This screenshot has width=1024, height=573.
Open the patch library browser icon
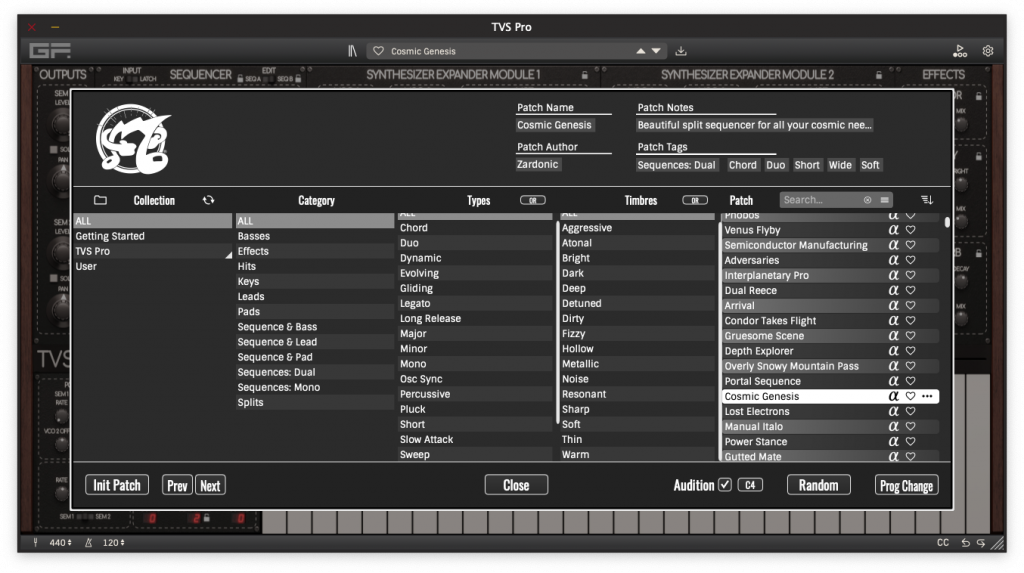point(352,51)
